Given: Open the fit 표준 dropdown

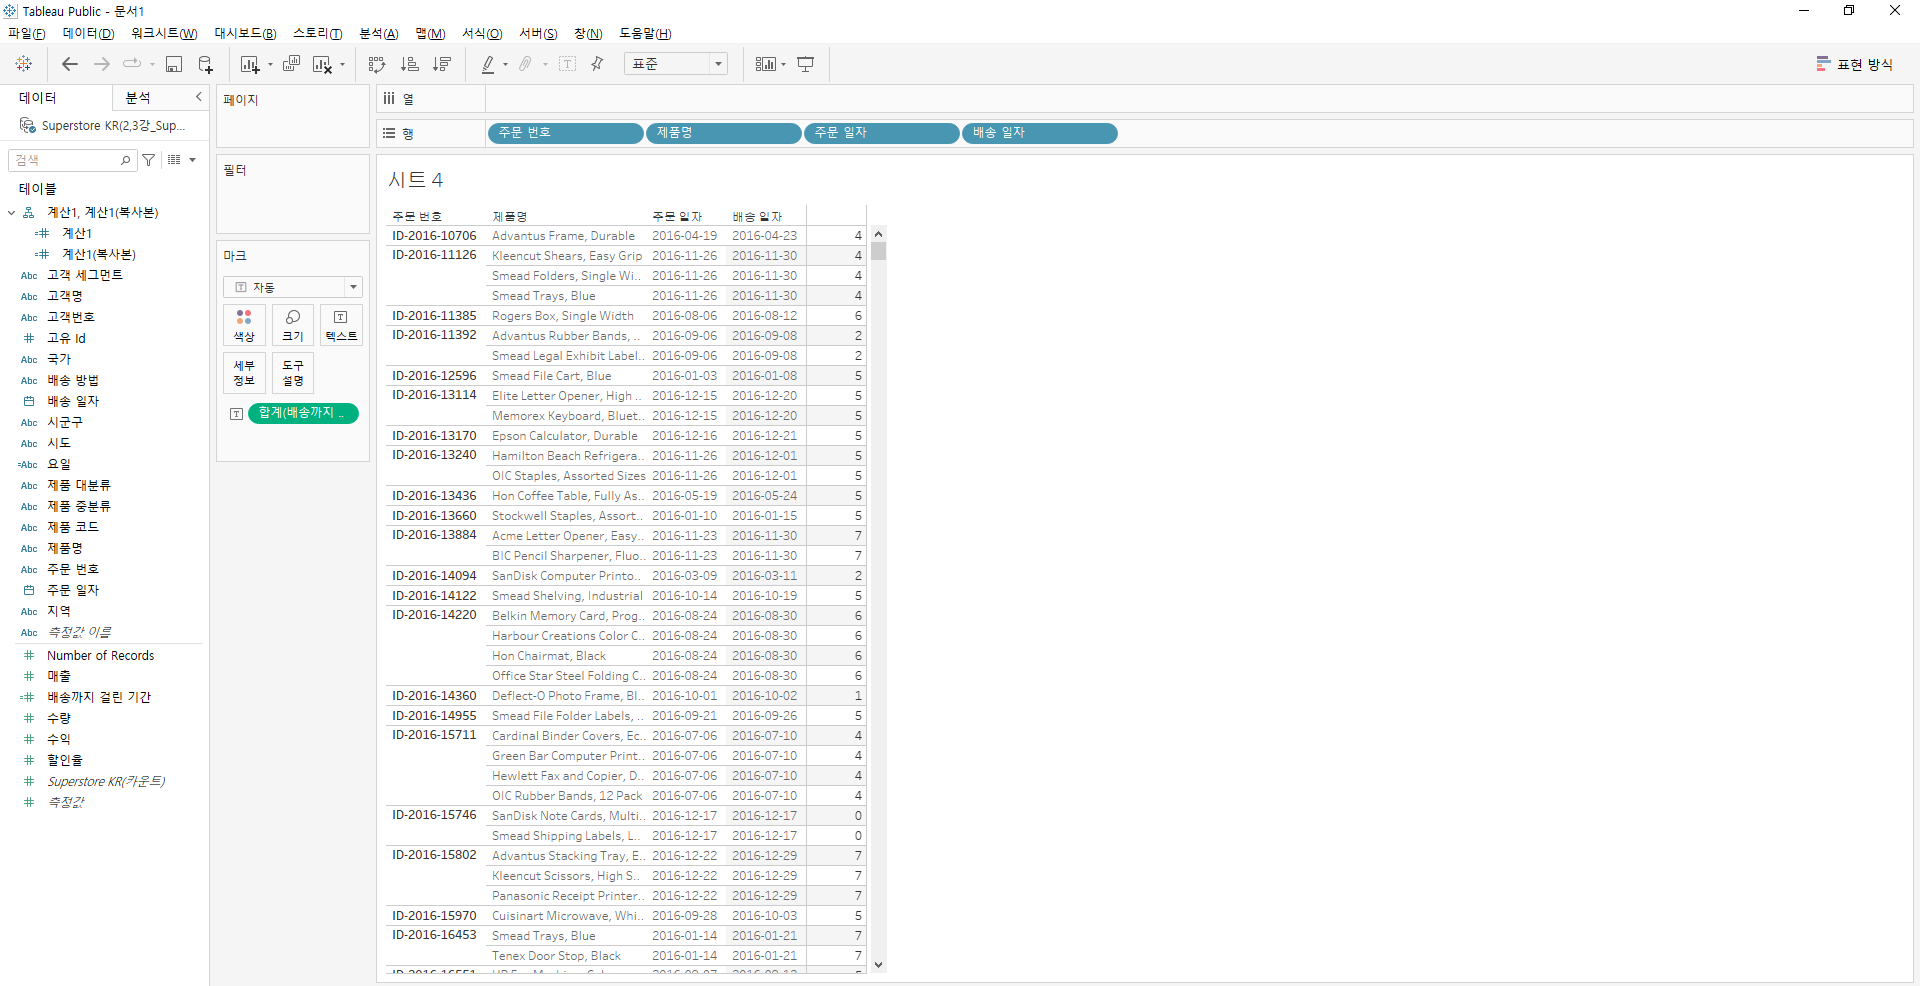Looking at the screenshot, I should pos(676,64).
